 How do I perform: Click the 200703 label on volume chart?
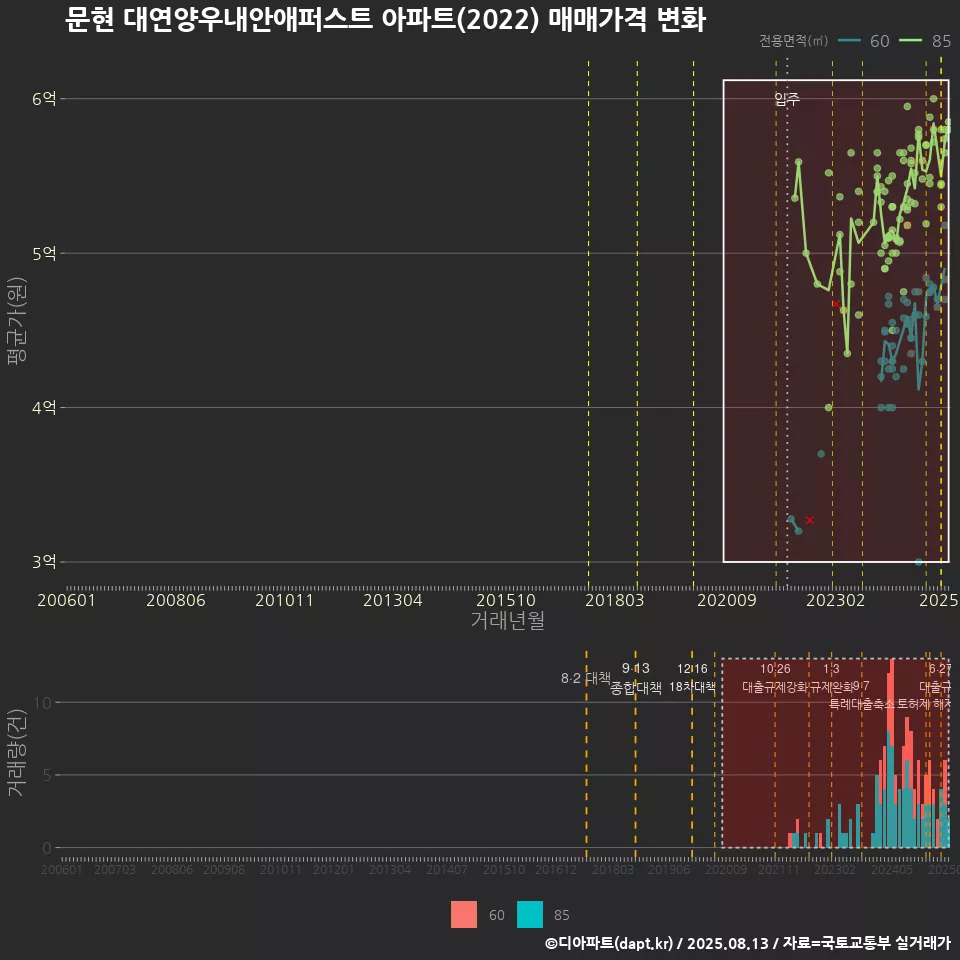[x=114, y=869]
